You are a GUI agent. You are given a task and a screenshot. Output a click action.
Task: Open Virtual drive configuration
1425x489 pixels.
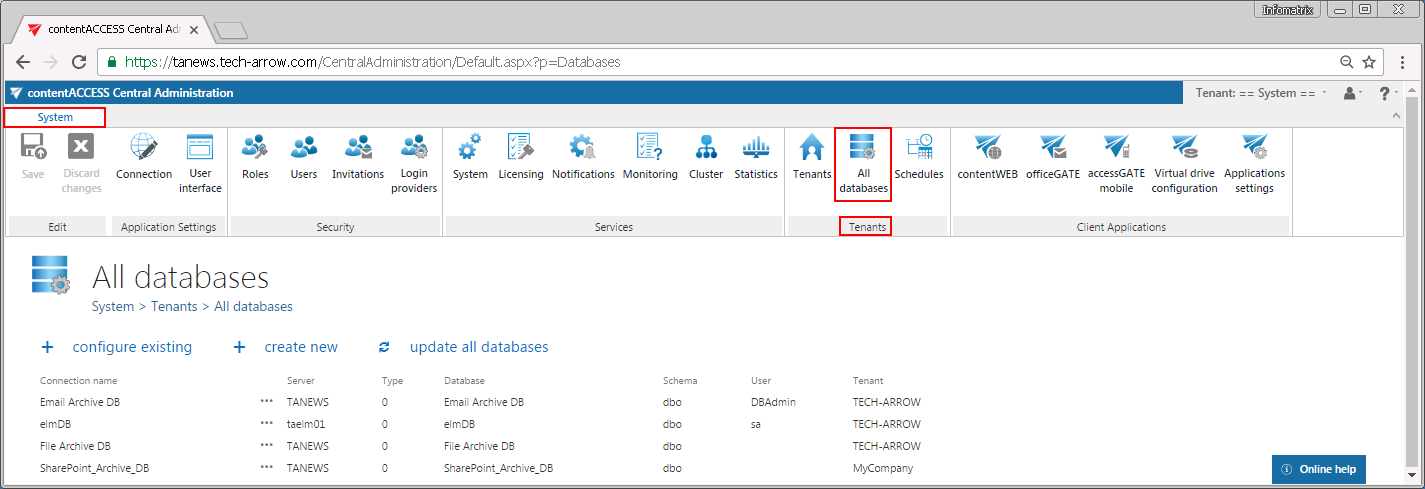1184,165
